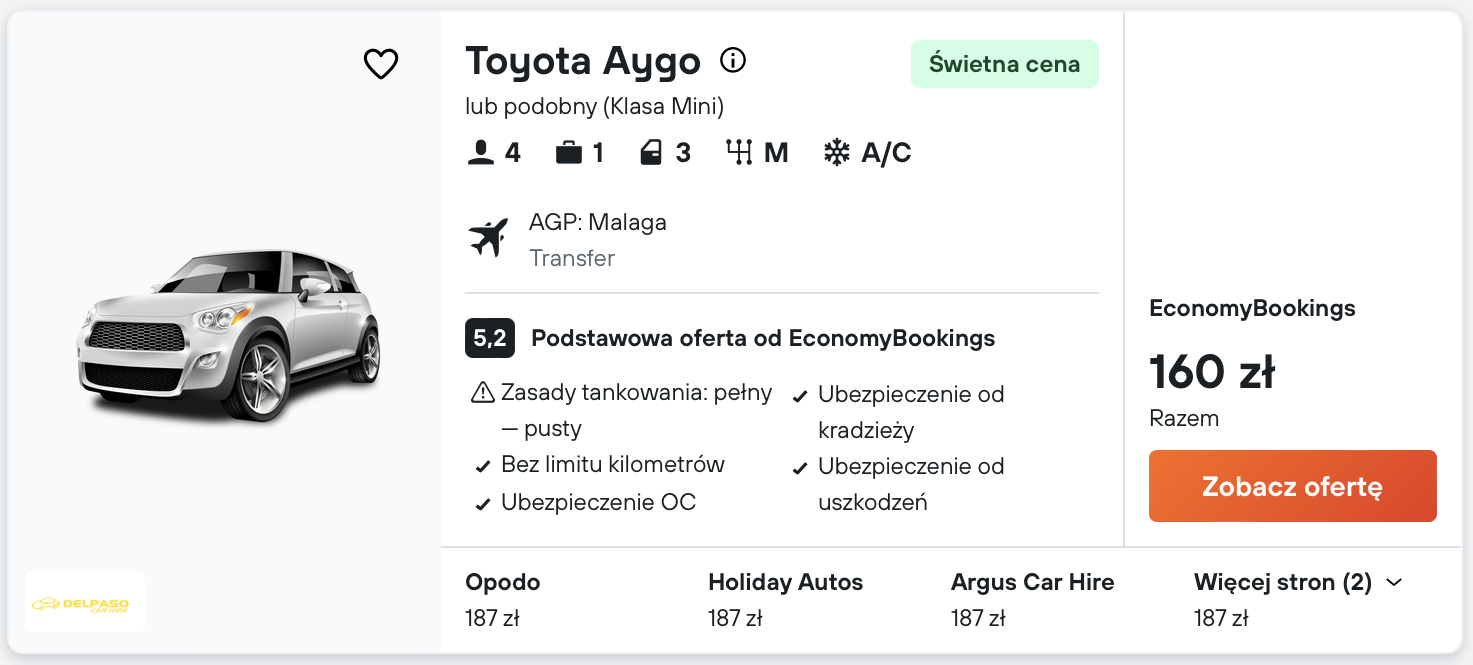
Task: Click the Świetna cena badge
Action: (x=1004, y=64)
